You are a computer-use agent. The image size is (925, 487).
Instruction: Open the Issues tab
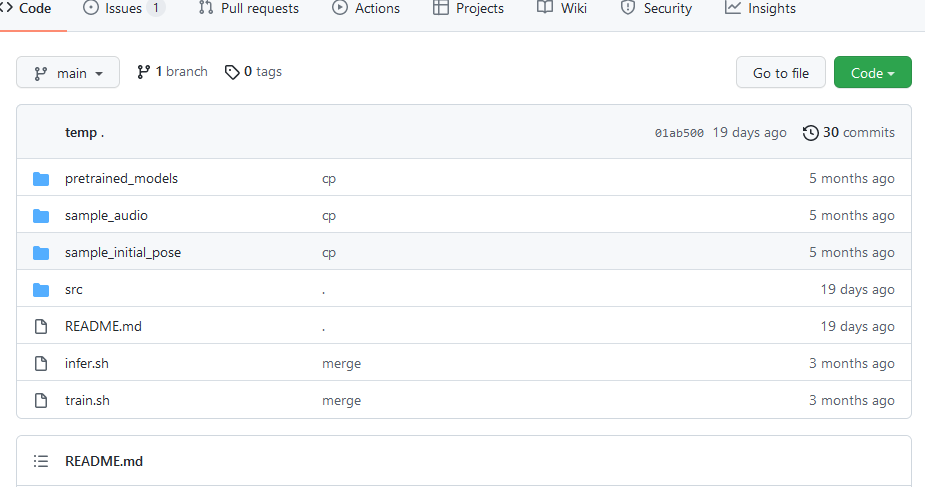124,8
